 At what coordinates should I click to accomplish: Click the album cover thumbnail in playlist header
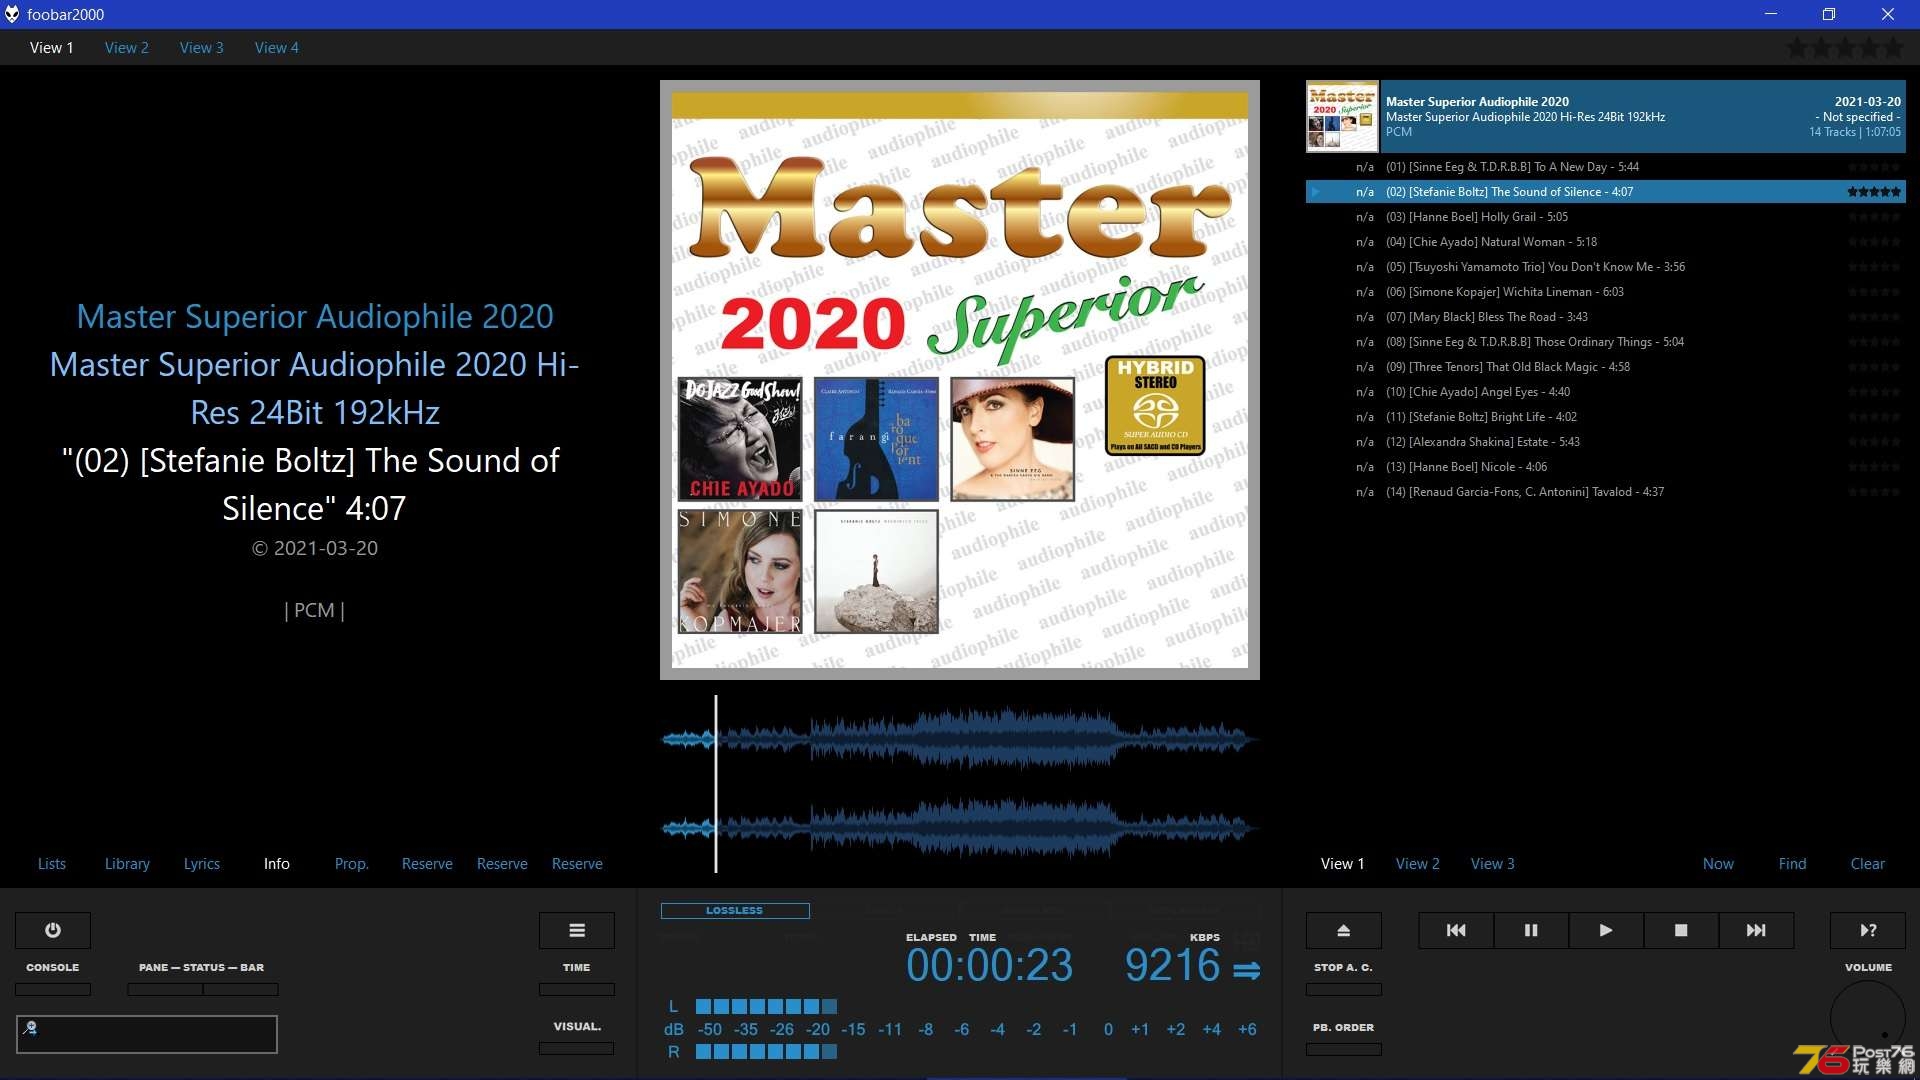(x=1342, y=116)
